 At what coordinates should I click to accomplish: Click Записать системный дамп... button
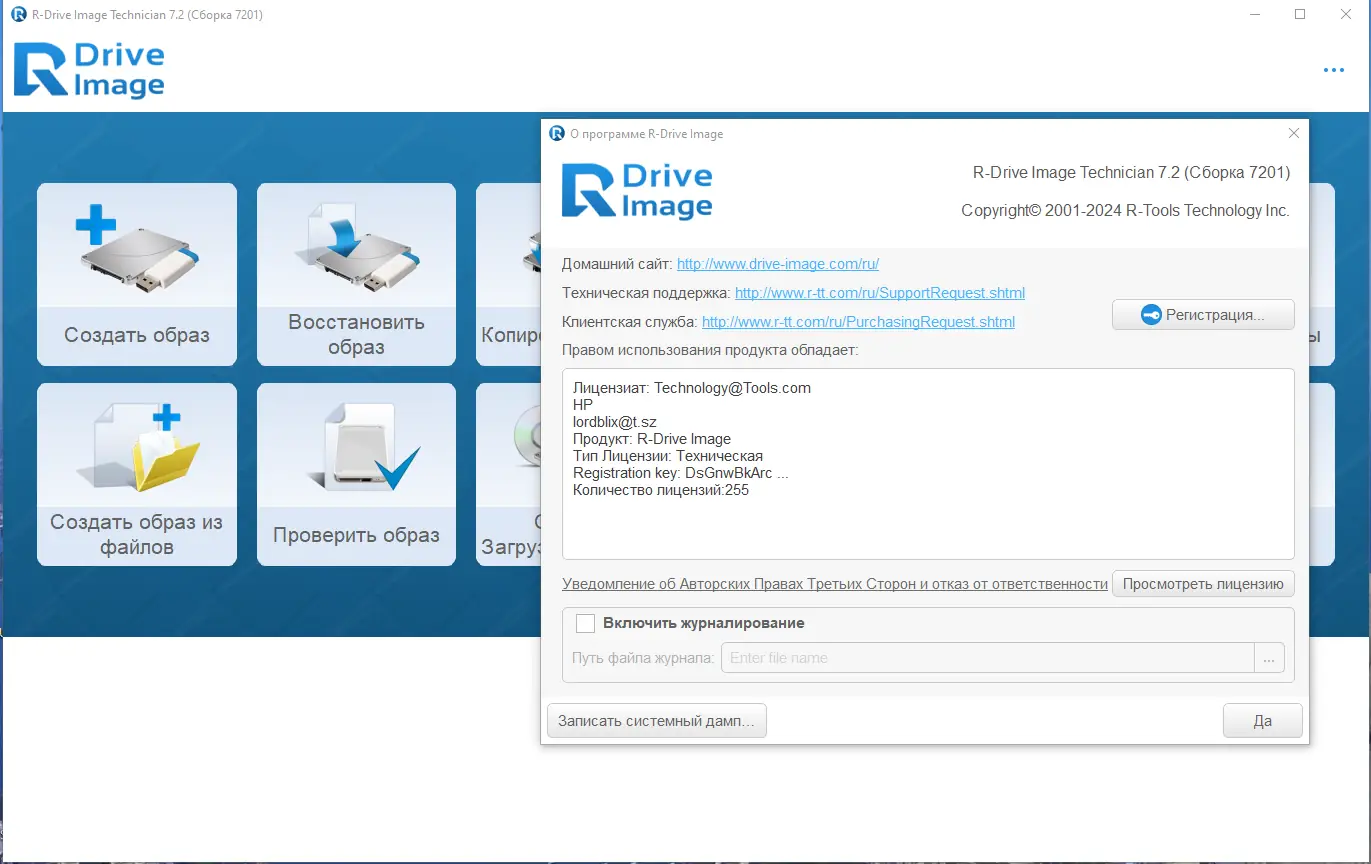click(x=657, y=721)
